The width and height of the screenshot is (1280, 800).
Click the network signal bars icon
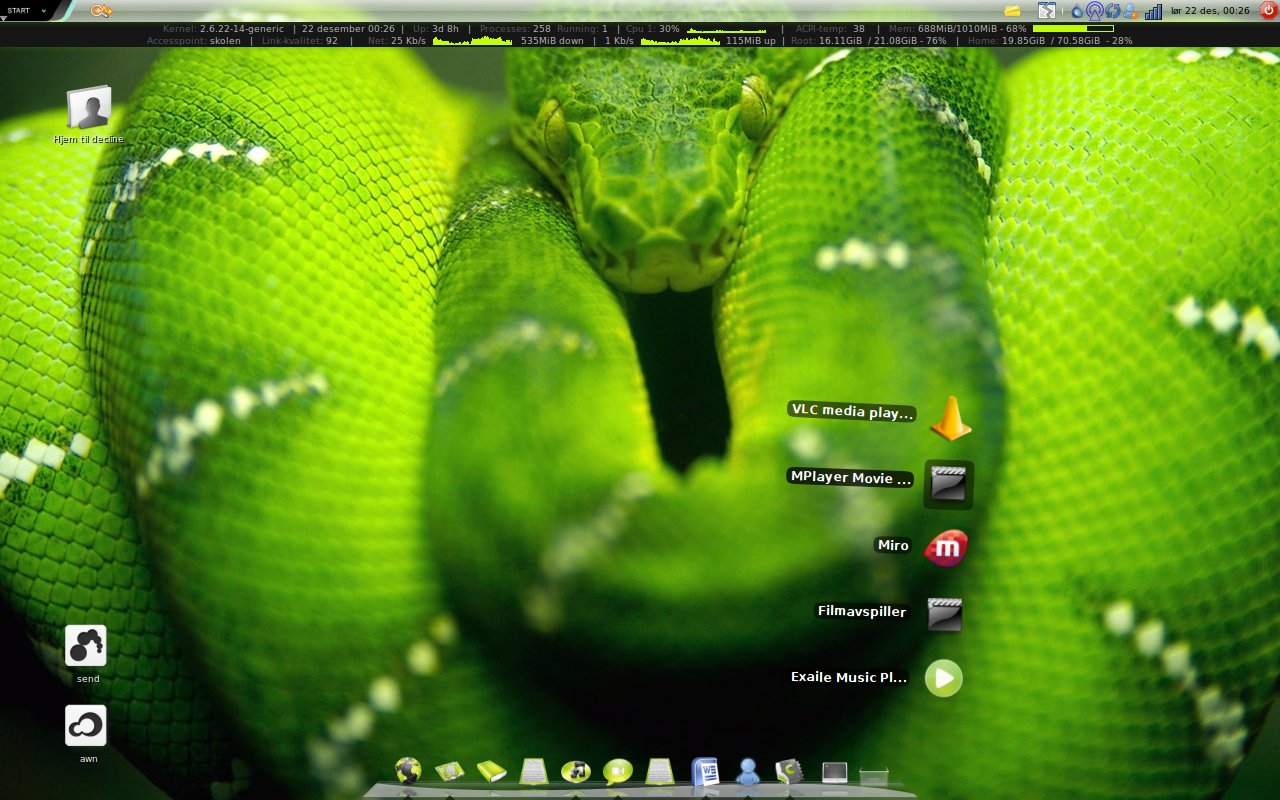pyautogui.click(x=1154, y=11)
